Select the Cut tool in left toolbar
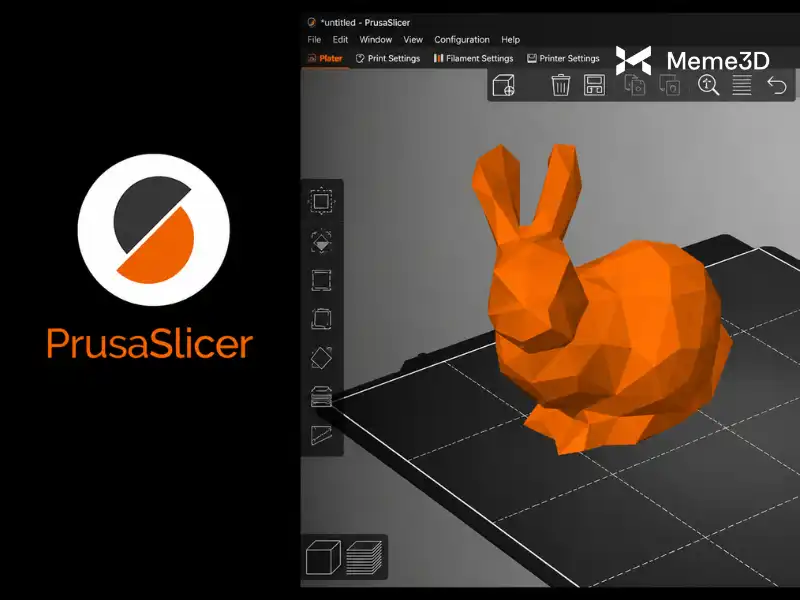800x600 pixels. 321,357
